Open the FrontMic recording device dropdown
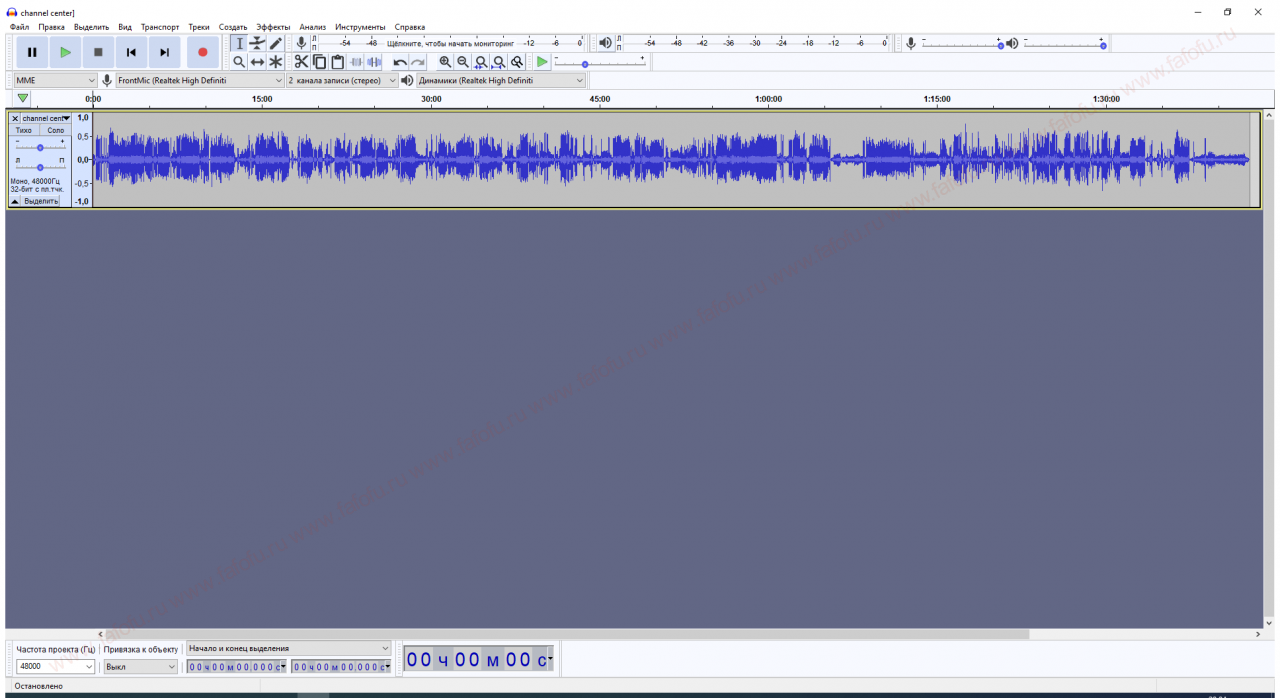Image resolution: width=1280 pixels, height=698 pixels. [200, 80]
